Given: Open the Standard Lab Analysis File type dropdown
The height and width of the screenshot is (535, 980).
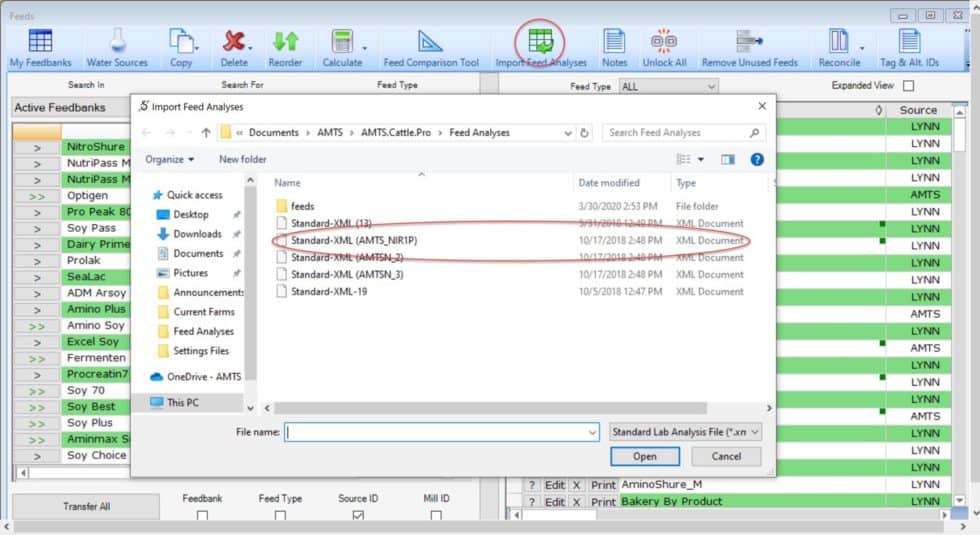Looking at the screenshot, I should tap(686, 432).
